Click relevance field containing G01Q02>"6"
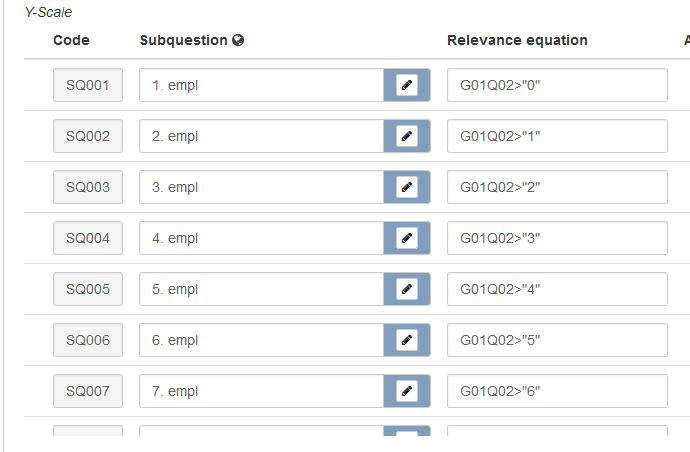The width and height of the screenshot is (690, 452). [x=557, y=391]
